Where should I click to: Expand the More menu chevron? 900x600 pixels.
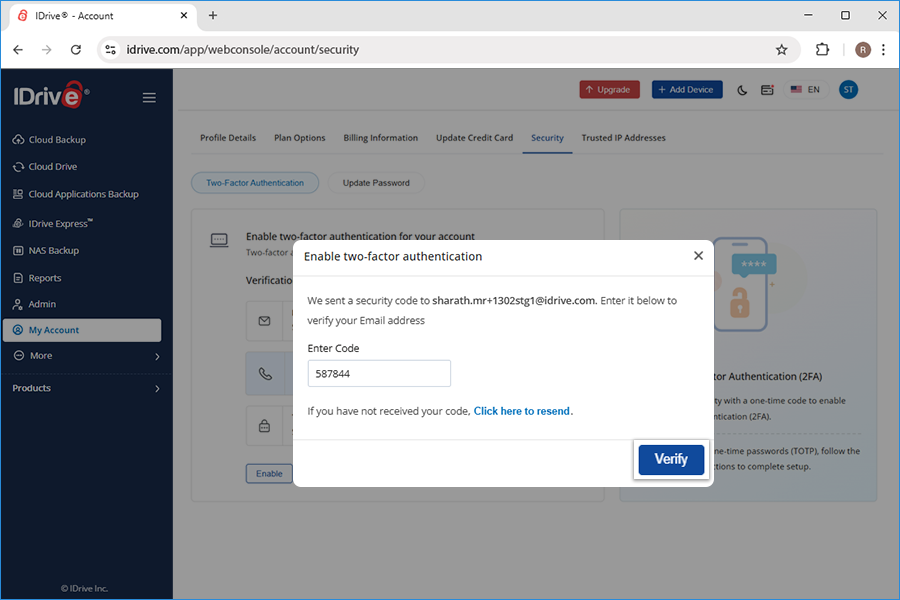click(157, 357)
